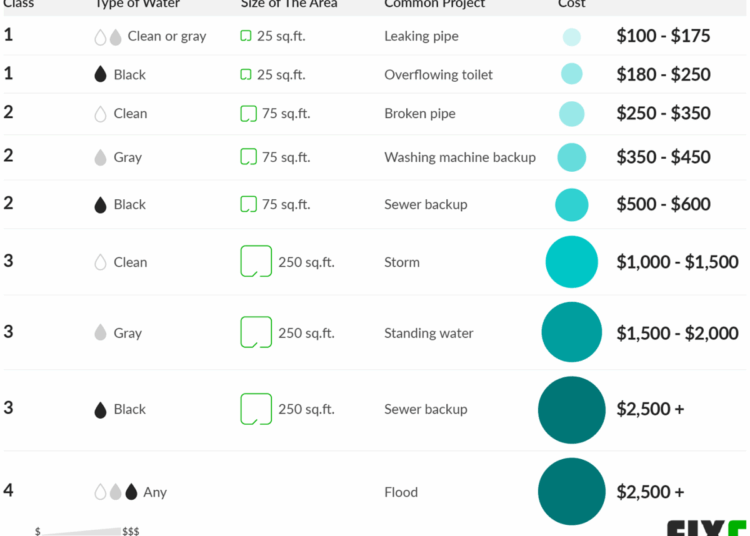Click the $500 - $600 price text

pos(663,204)
